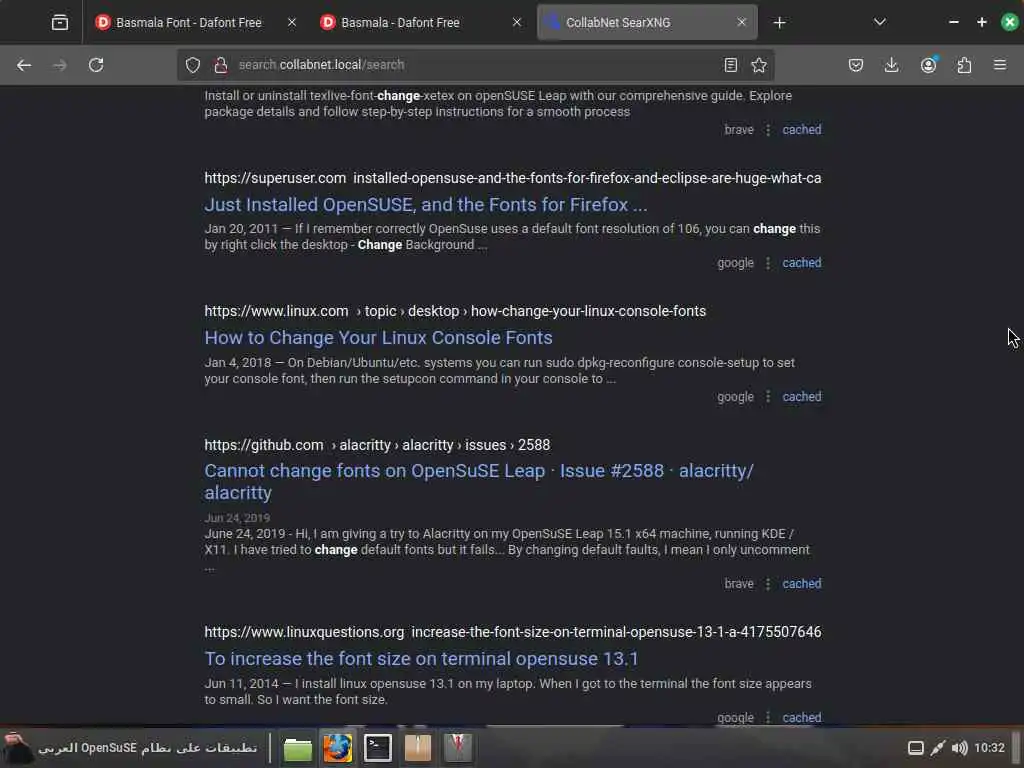Open the package box icon in taskbar

pos(417,748)
